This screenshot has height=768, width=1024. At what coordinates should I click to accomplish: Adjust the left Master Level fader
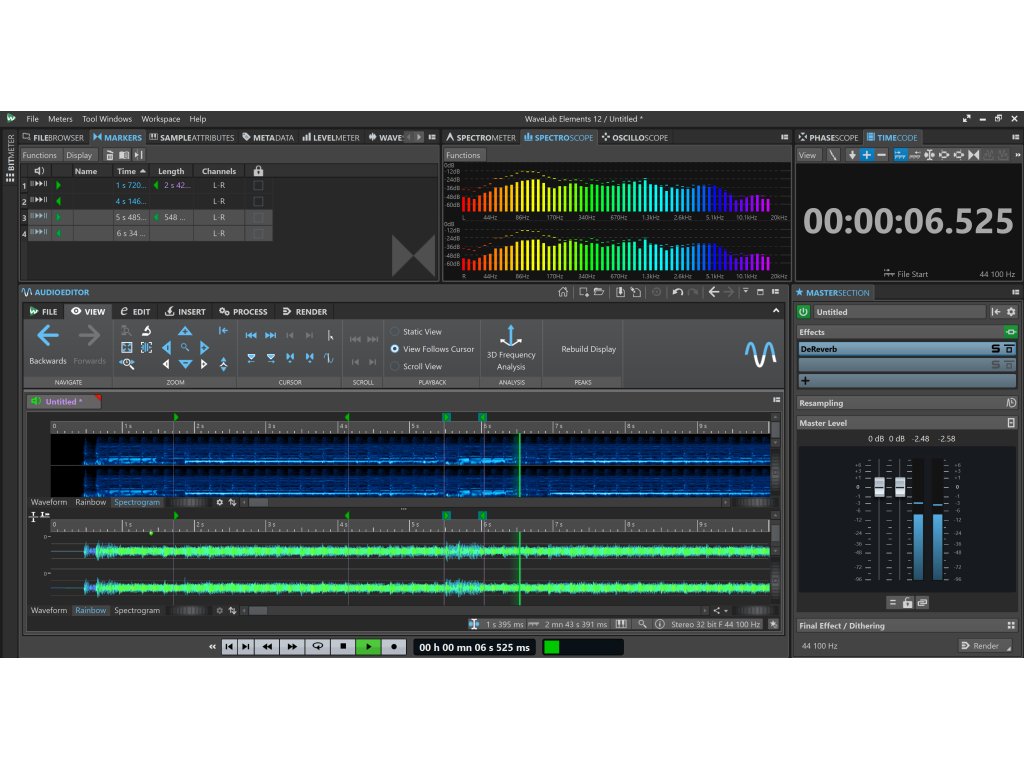(880, 487)
